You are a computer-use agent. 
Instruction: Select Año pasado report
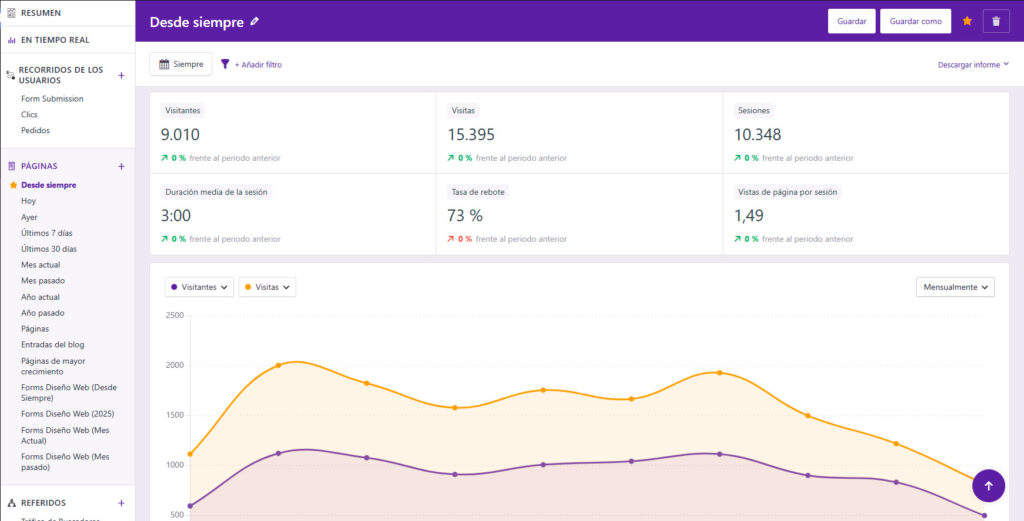(x=42, y=313)
